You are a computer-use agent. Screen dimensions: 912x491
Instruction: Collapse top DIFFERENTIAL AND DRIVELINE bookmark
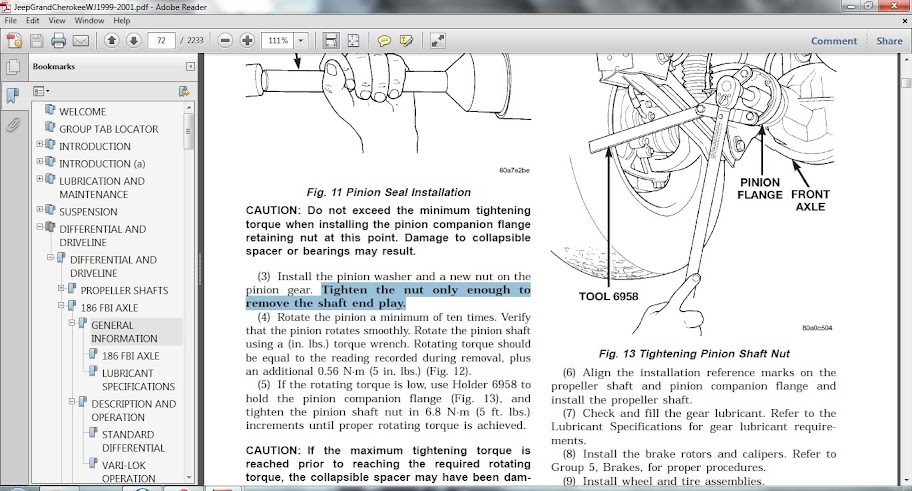40,226
